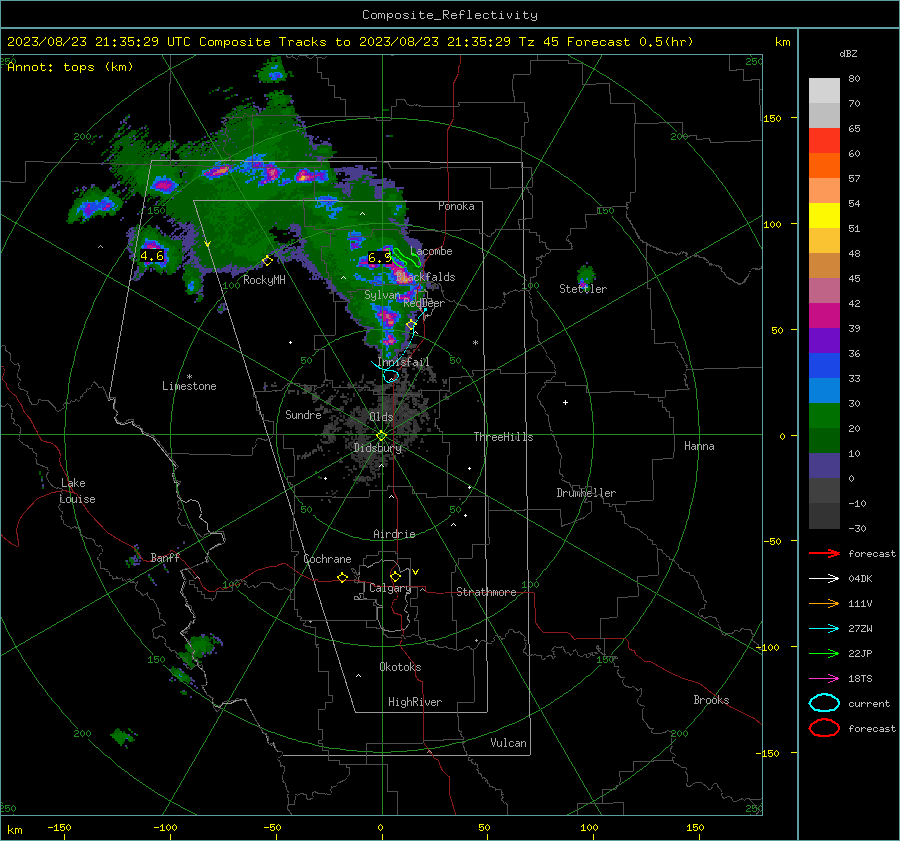Click the dBZ legend heading

(848, 53)
